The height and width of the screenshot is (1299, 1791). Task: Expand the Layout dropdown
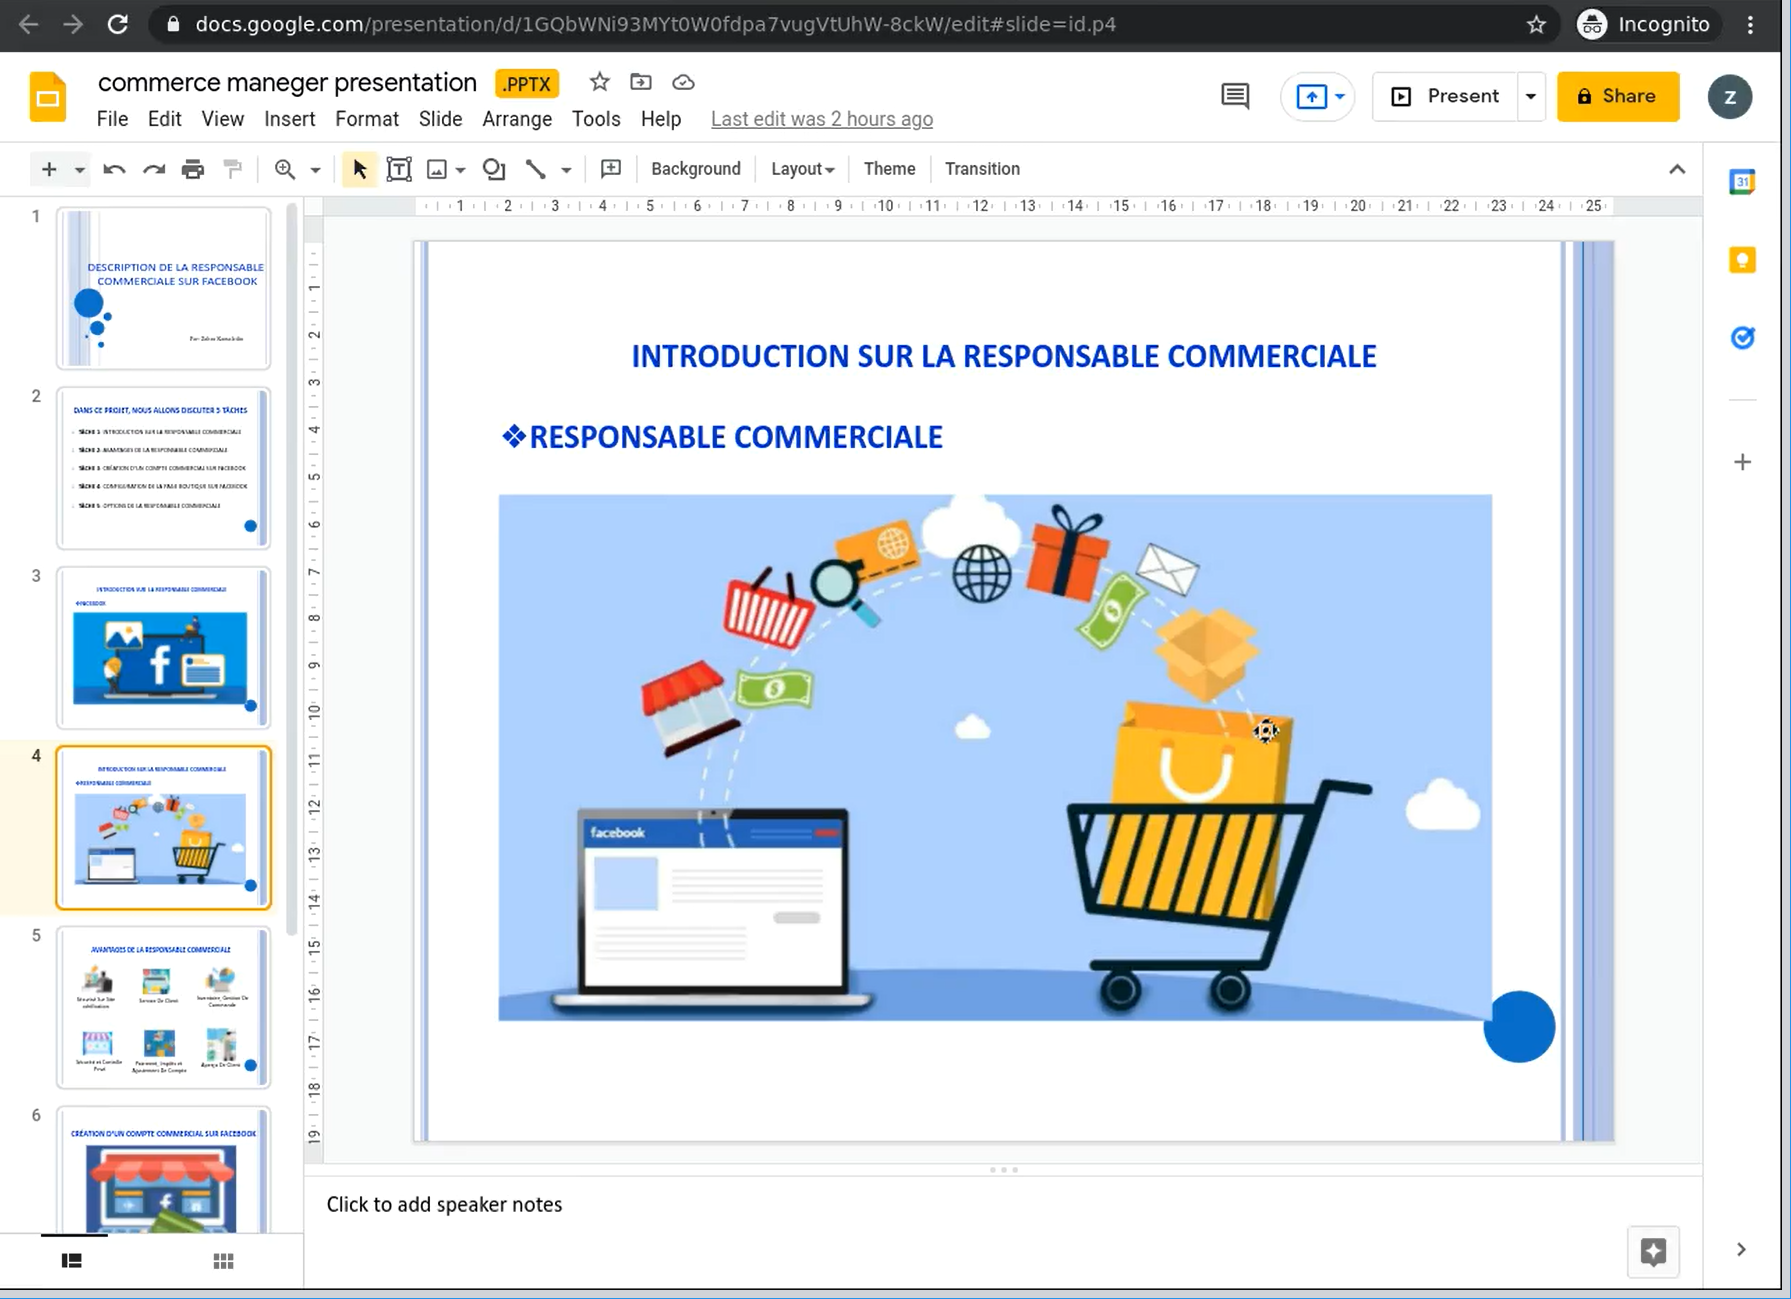pyautogui.click(x=802, y=169)
